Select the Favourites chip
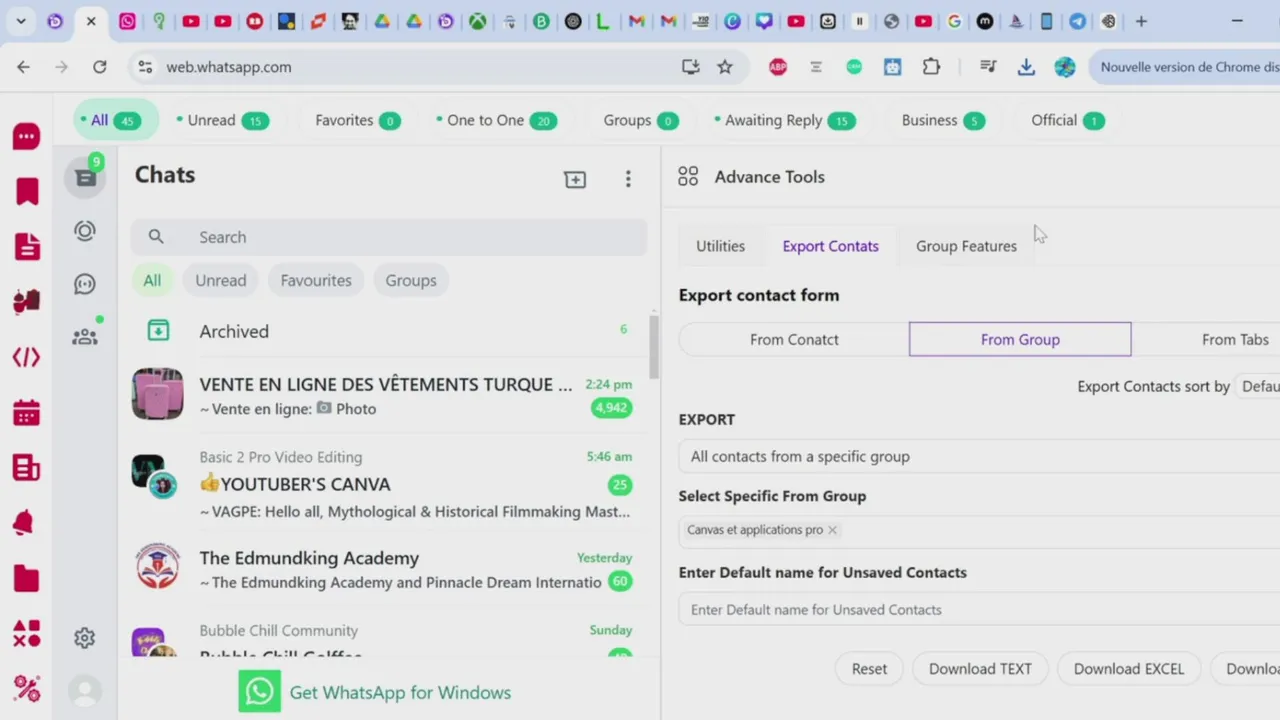 point(316,280)
